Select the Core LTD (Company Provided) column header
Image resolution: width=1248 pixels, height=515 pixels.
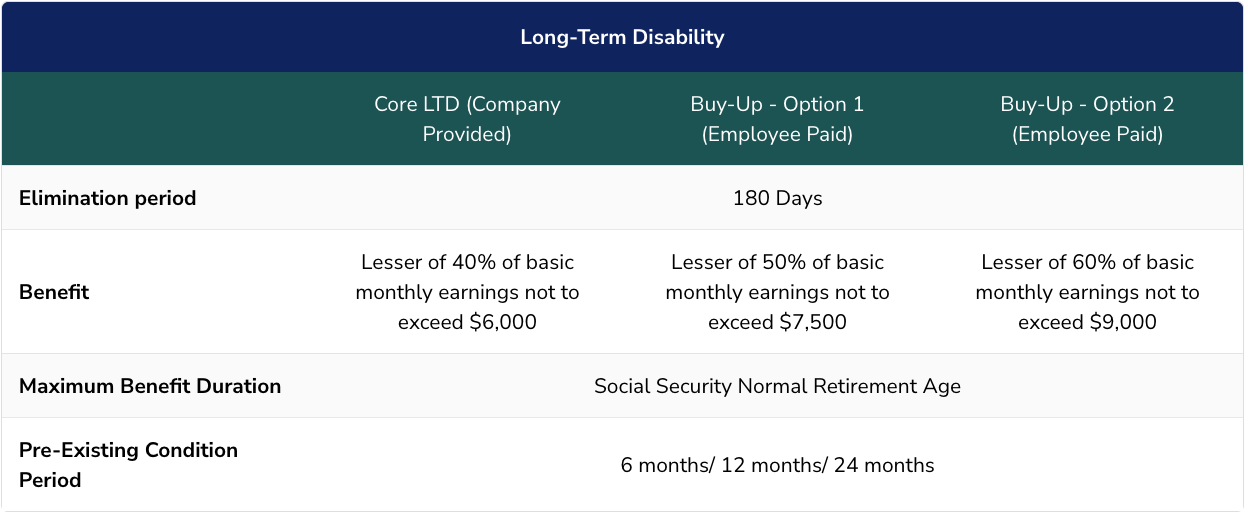467,119
